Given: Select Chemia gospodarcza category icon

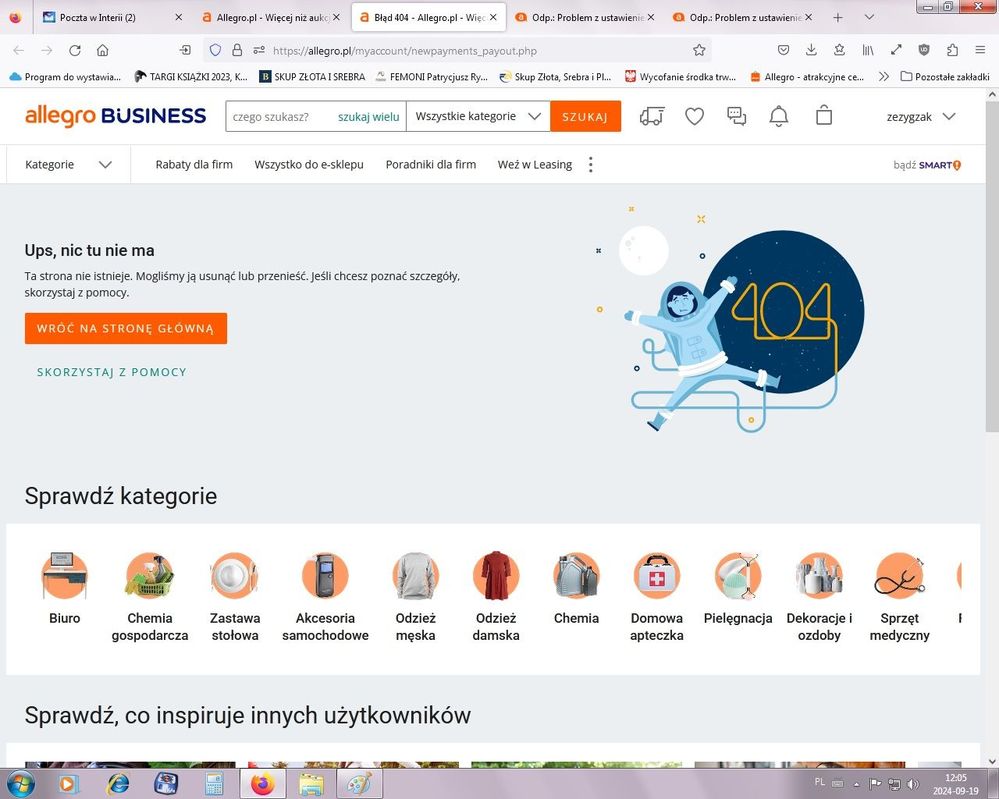Looking at the screenshot, I should [150, 576].
